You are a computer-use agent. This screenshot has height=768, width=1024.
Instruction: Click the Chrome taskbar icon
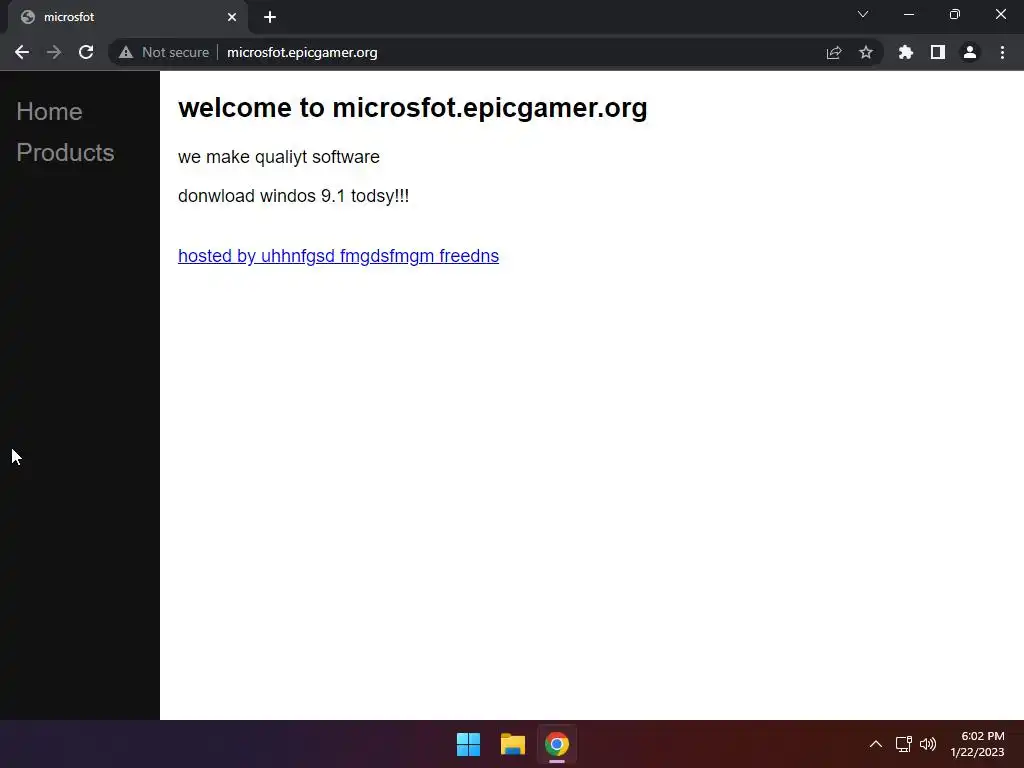click(557, 744)
